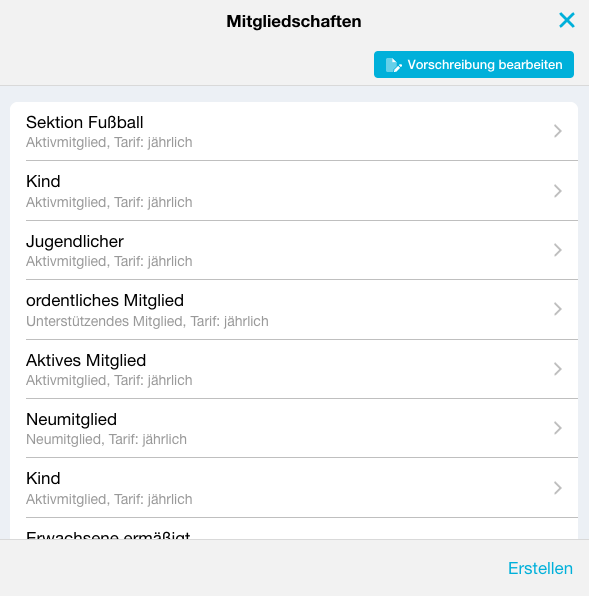
Task: Click chevron beside Neumitglied row
Action: [x=557, y=428]
